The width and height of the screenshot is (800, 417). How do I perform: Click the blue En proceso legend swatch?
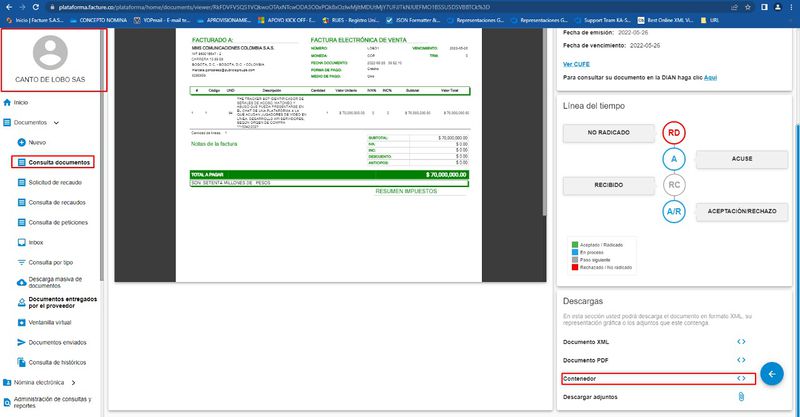575,253
